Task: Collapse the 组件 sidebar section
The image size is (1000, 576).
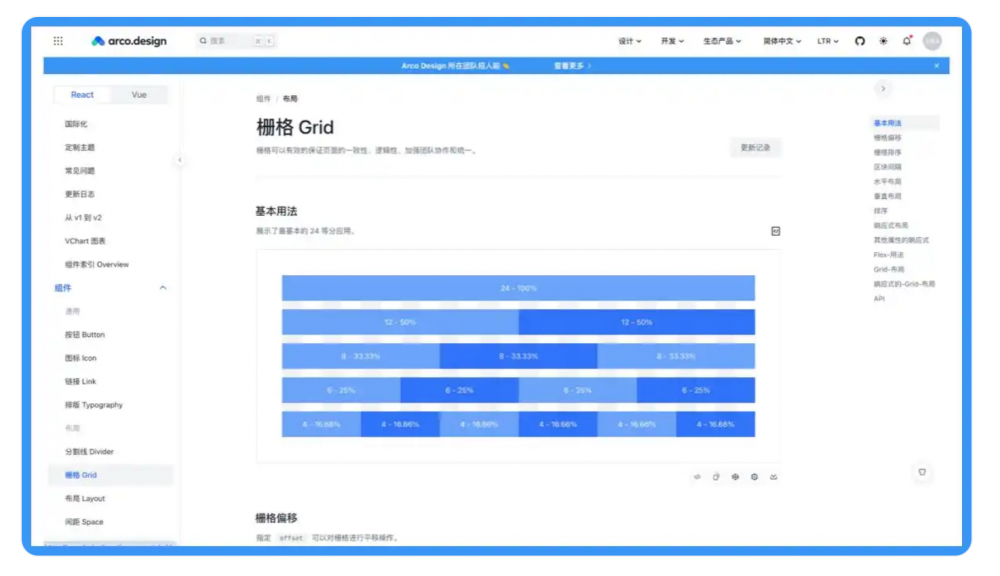Action: click(163, 288)
